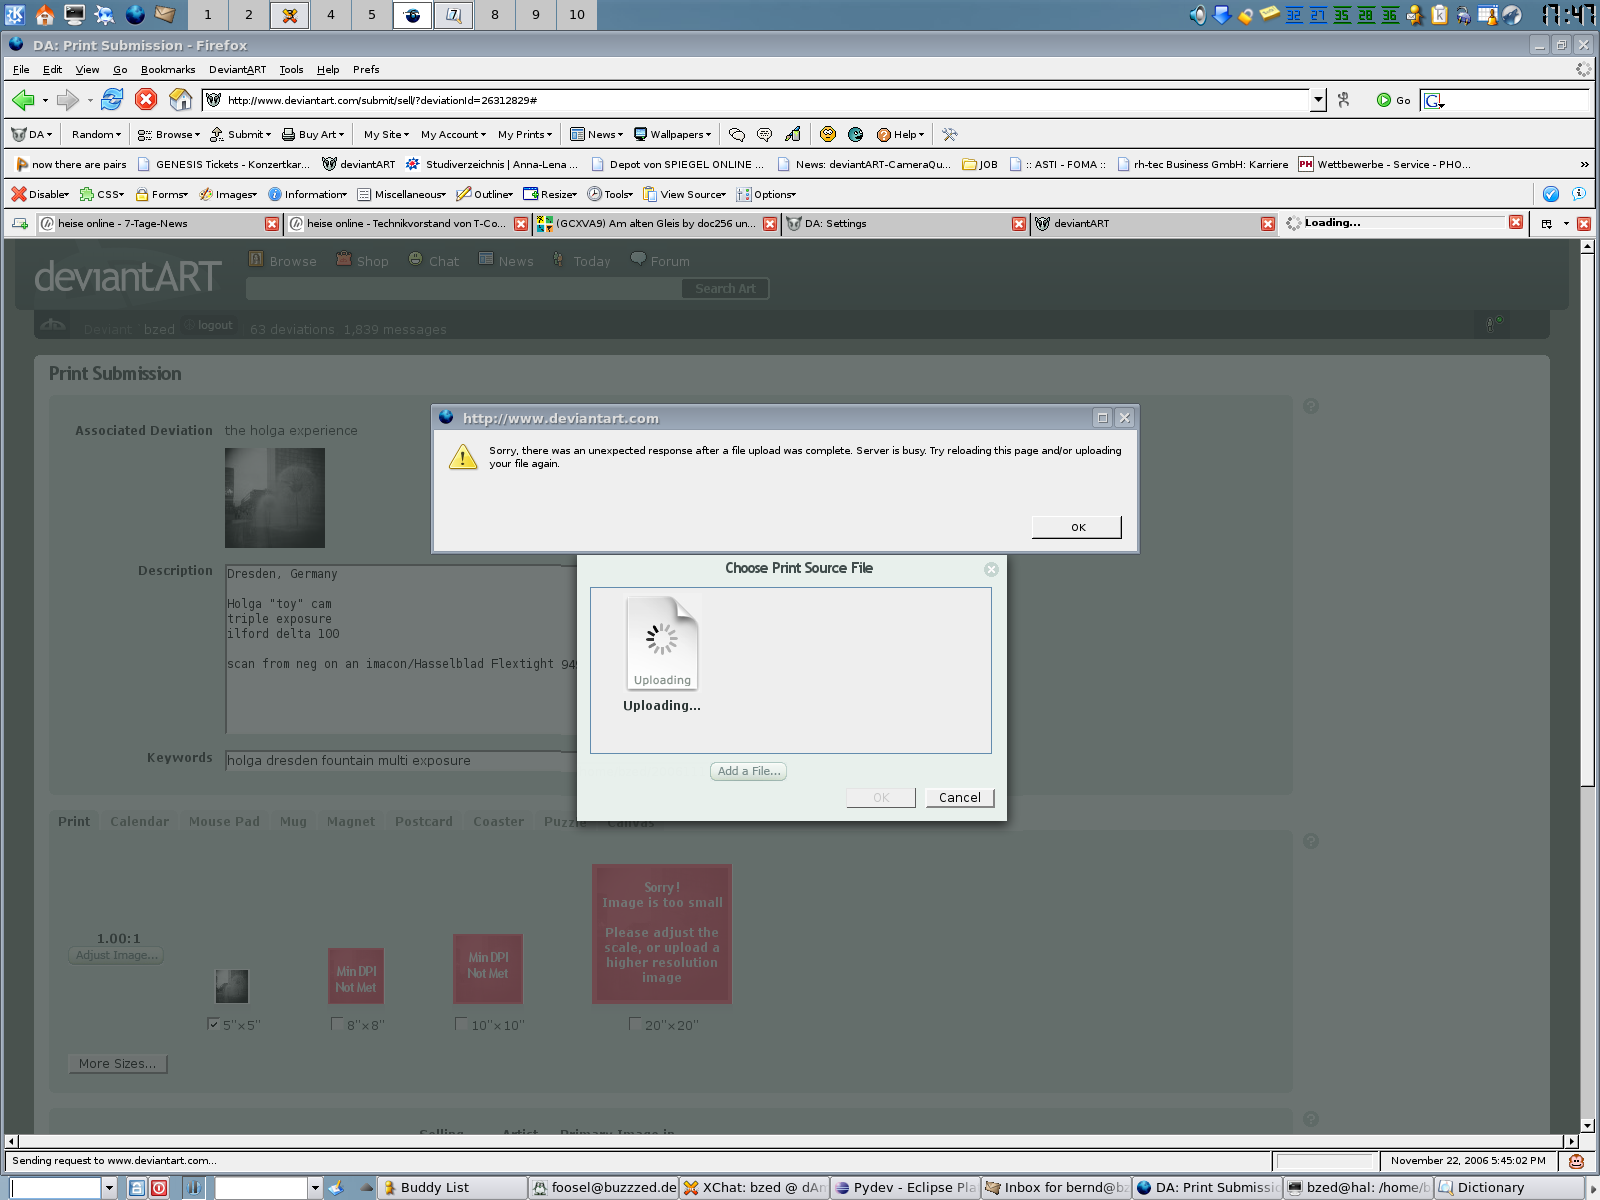Image resolution: width=1600 pixels, height=1200 pixels.
Task: Click the 'More Sizes...' button
Action: coord(117,1064)
